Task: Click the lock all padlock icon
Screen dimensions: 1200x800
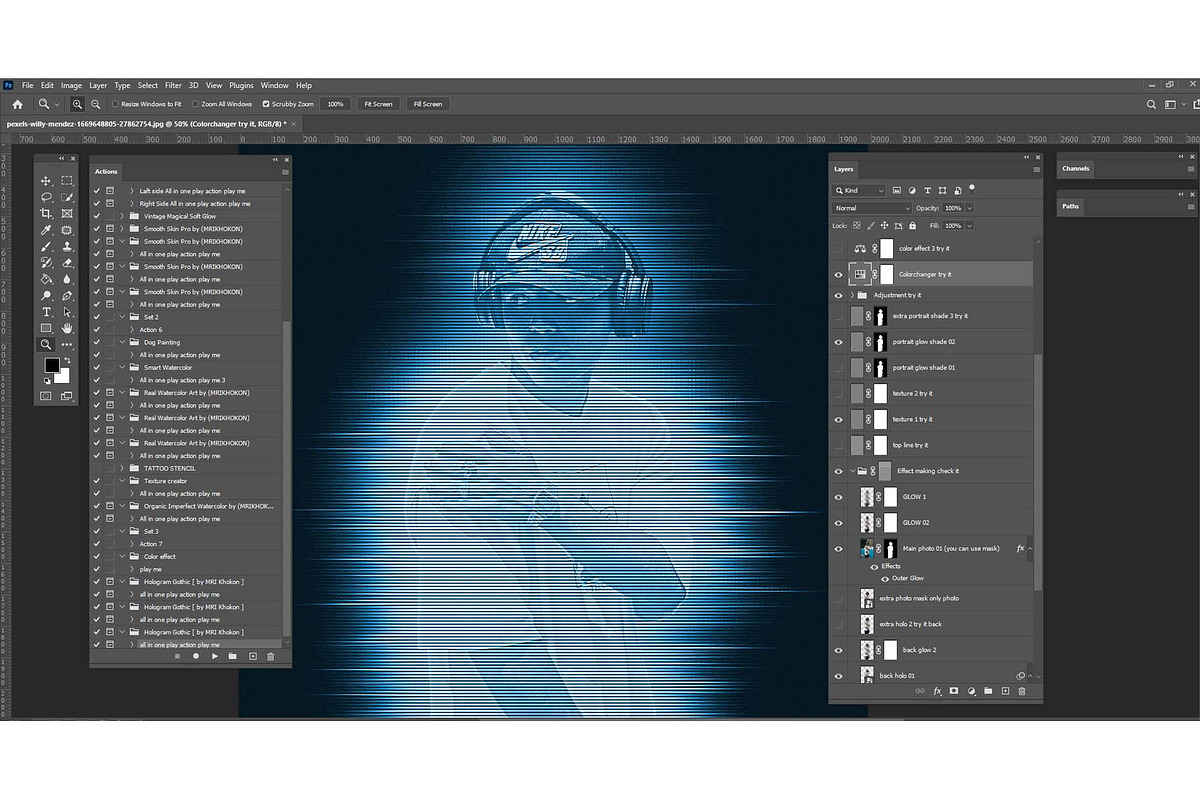Action: [913, 226]
